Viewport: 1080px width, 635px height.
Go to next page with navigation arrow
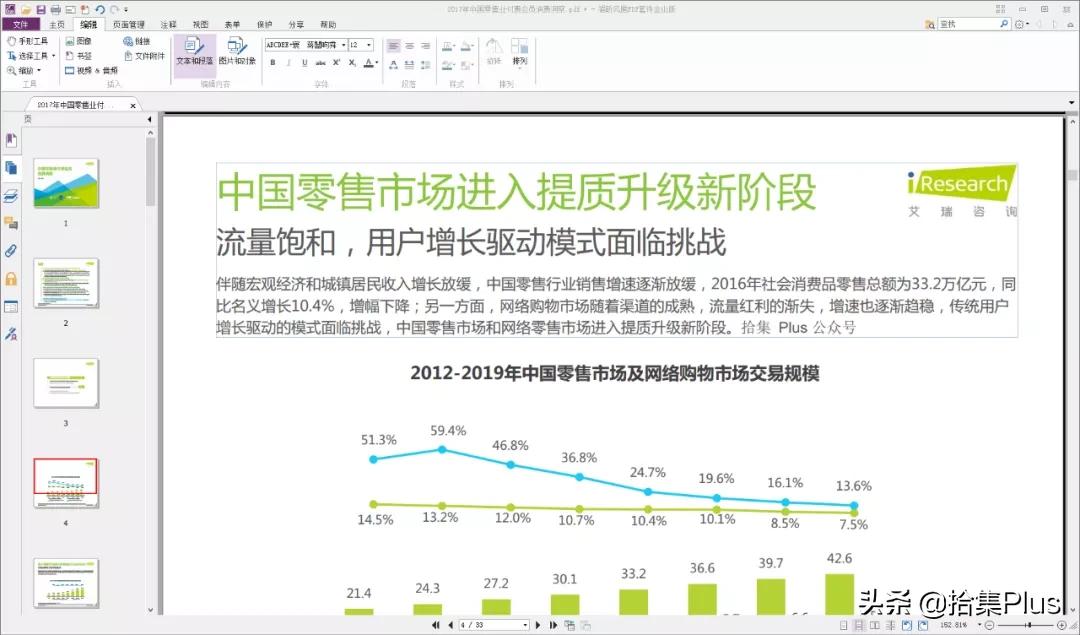540,624
